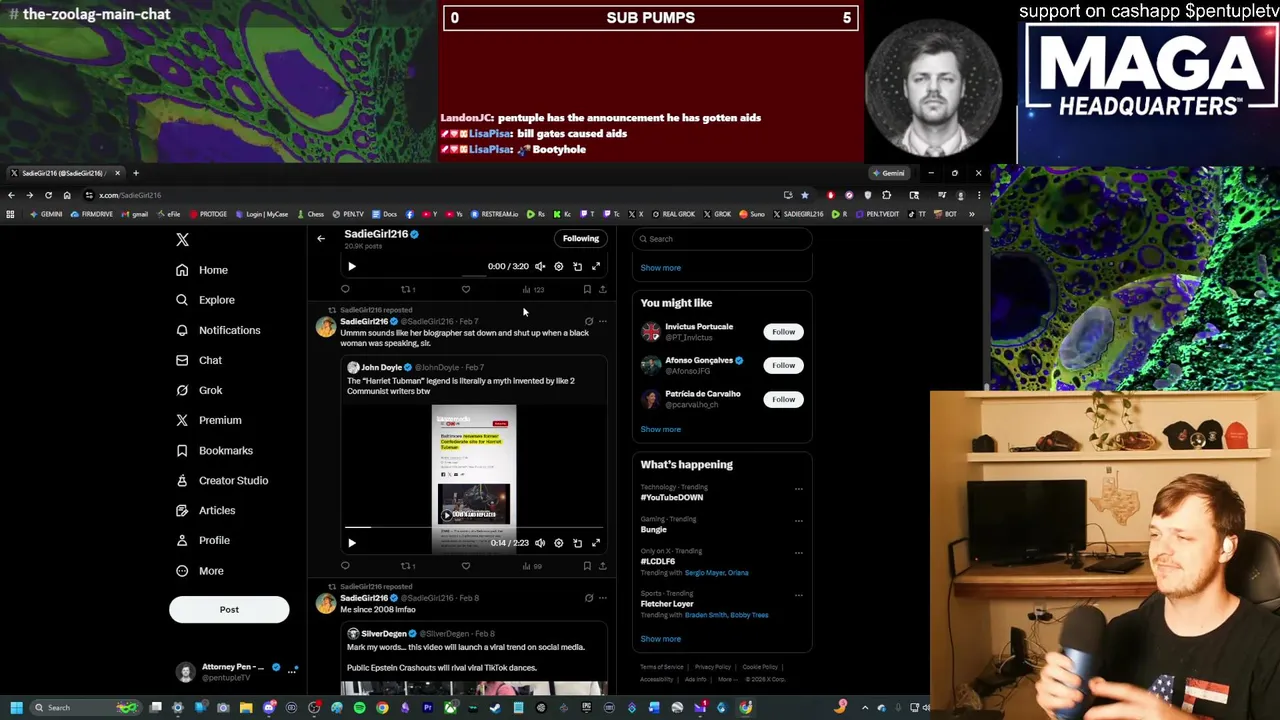Image resolution: width=1280 pixels, height=720 pixels.
Task: Click the X logo in sidebar
Action: 182,240
